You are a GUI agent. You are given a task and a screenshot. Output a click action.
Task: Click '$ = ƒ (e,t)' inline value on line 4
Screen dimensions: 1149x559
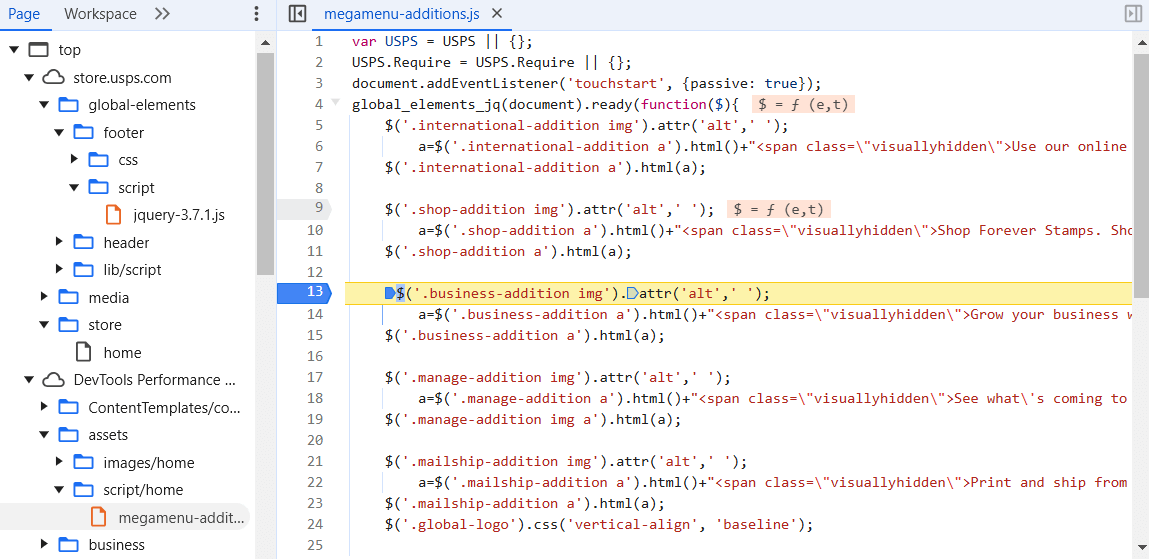click(803, 105)
